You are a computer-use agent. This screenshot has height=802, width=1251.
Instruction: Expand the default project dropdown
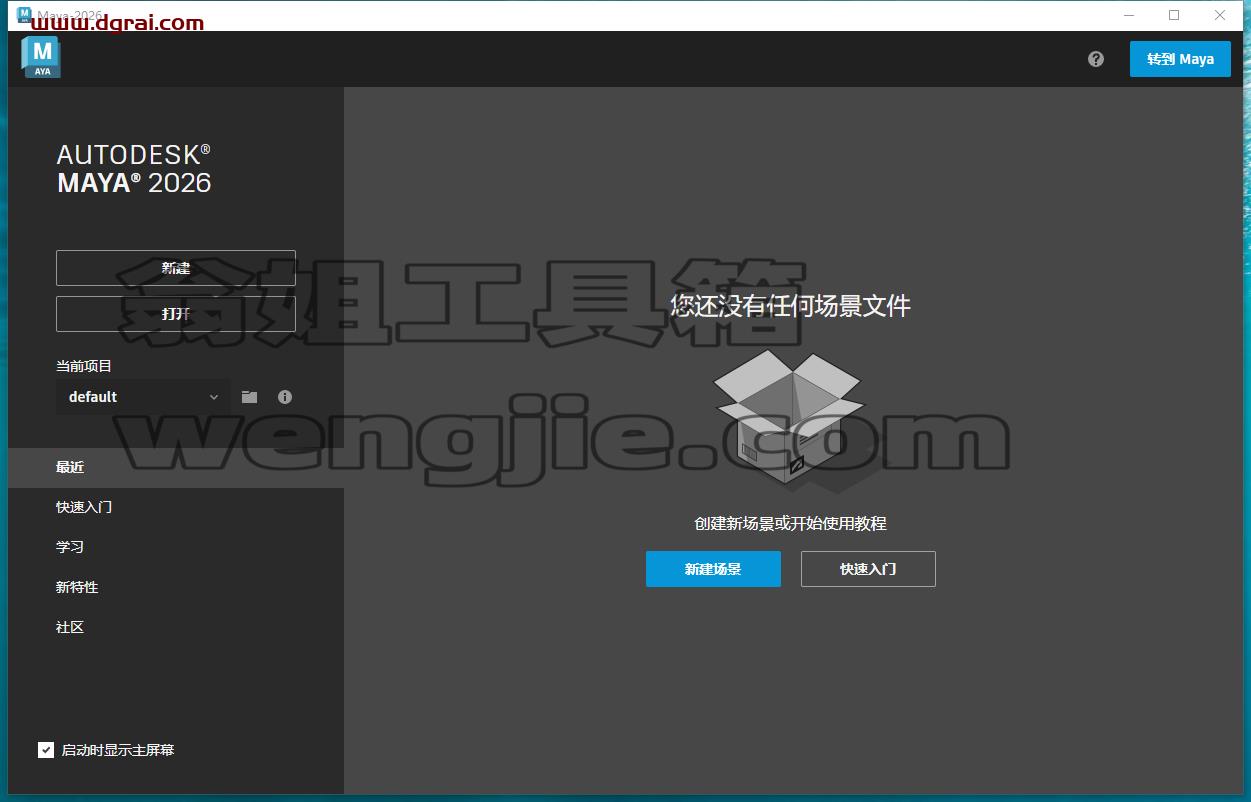(143, 397)
